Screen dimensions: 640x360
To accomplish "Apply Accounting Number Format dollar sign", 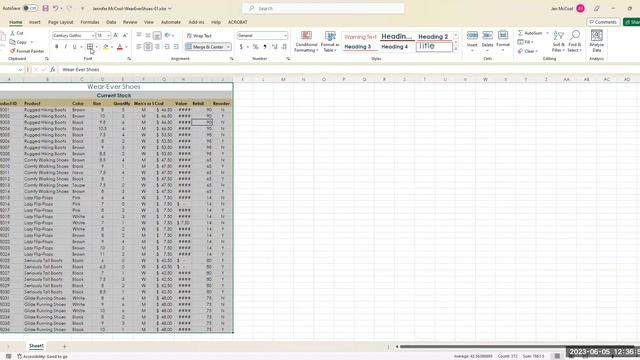I will pyautogui.click(x=241, y=47).
